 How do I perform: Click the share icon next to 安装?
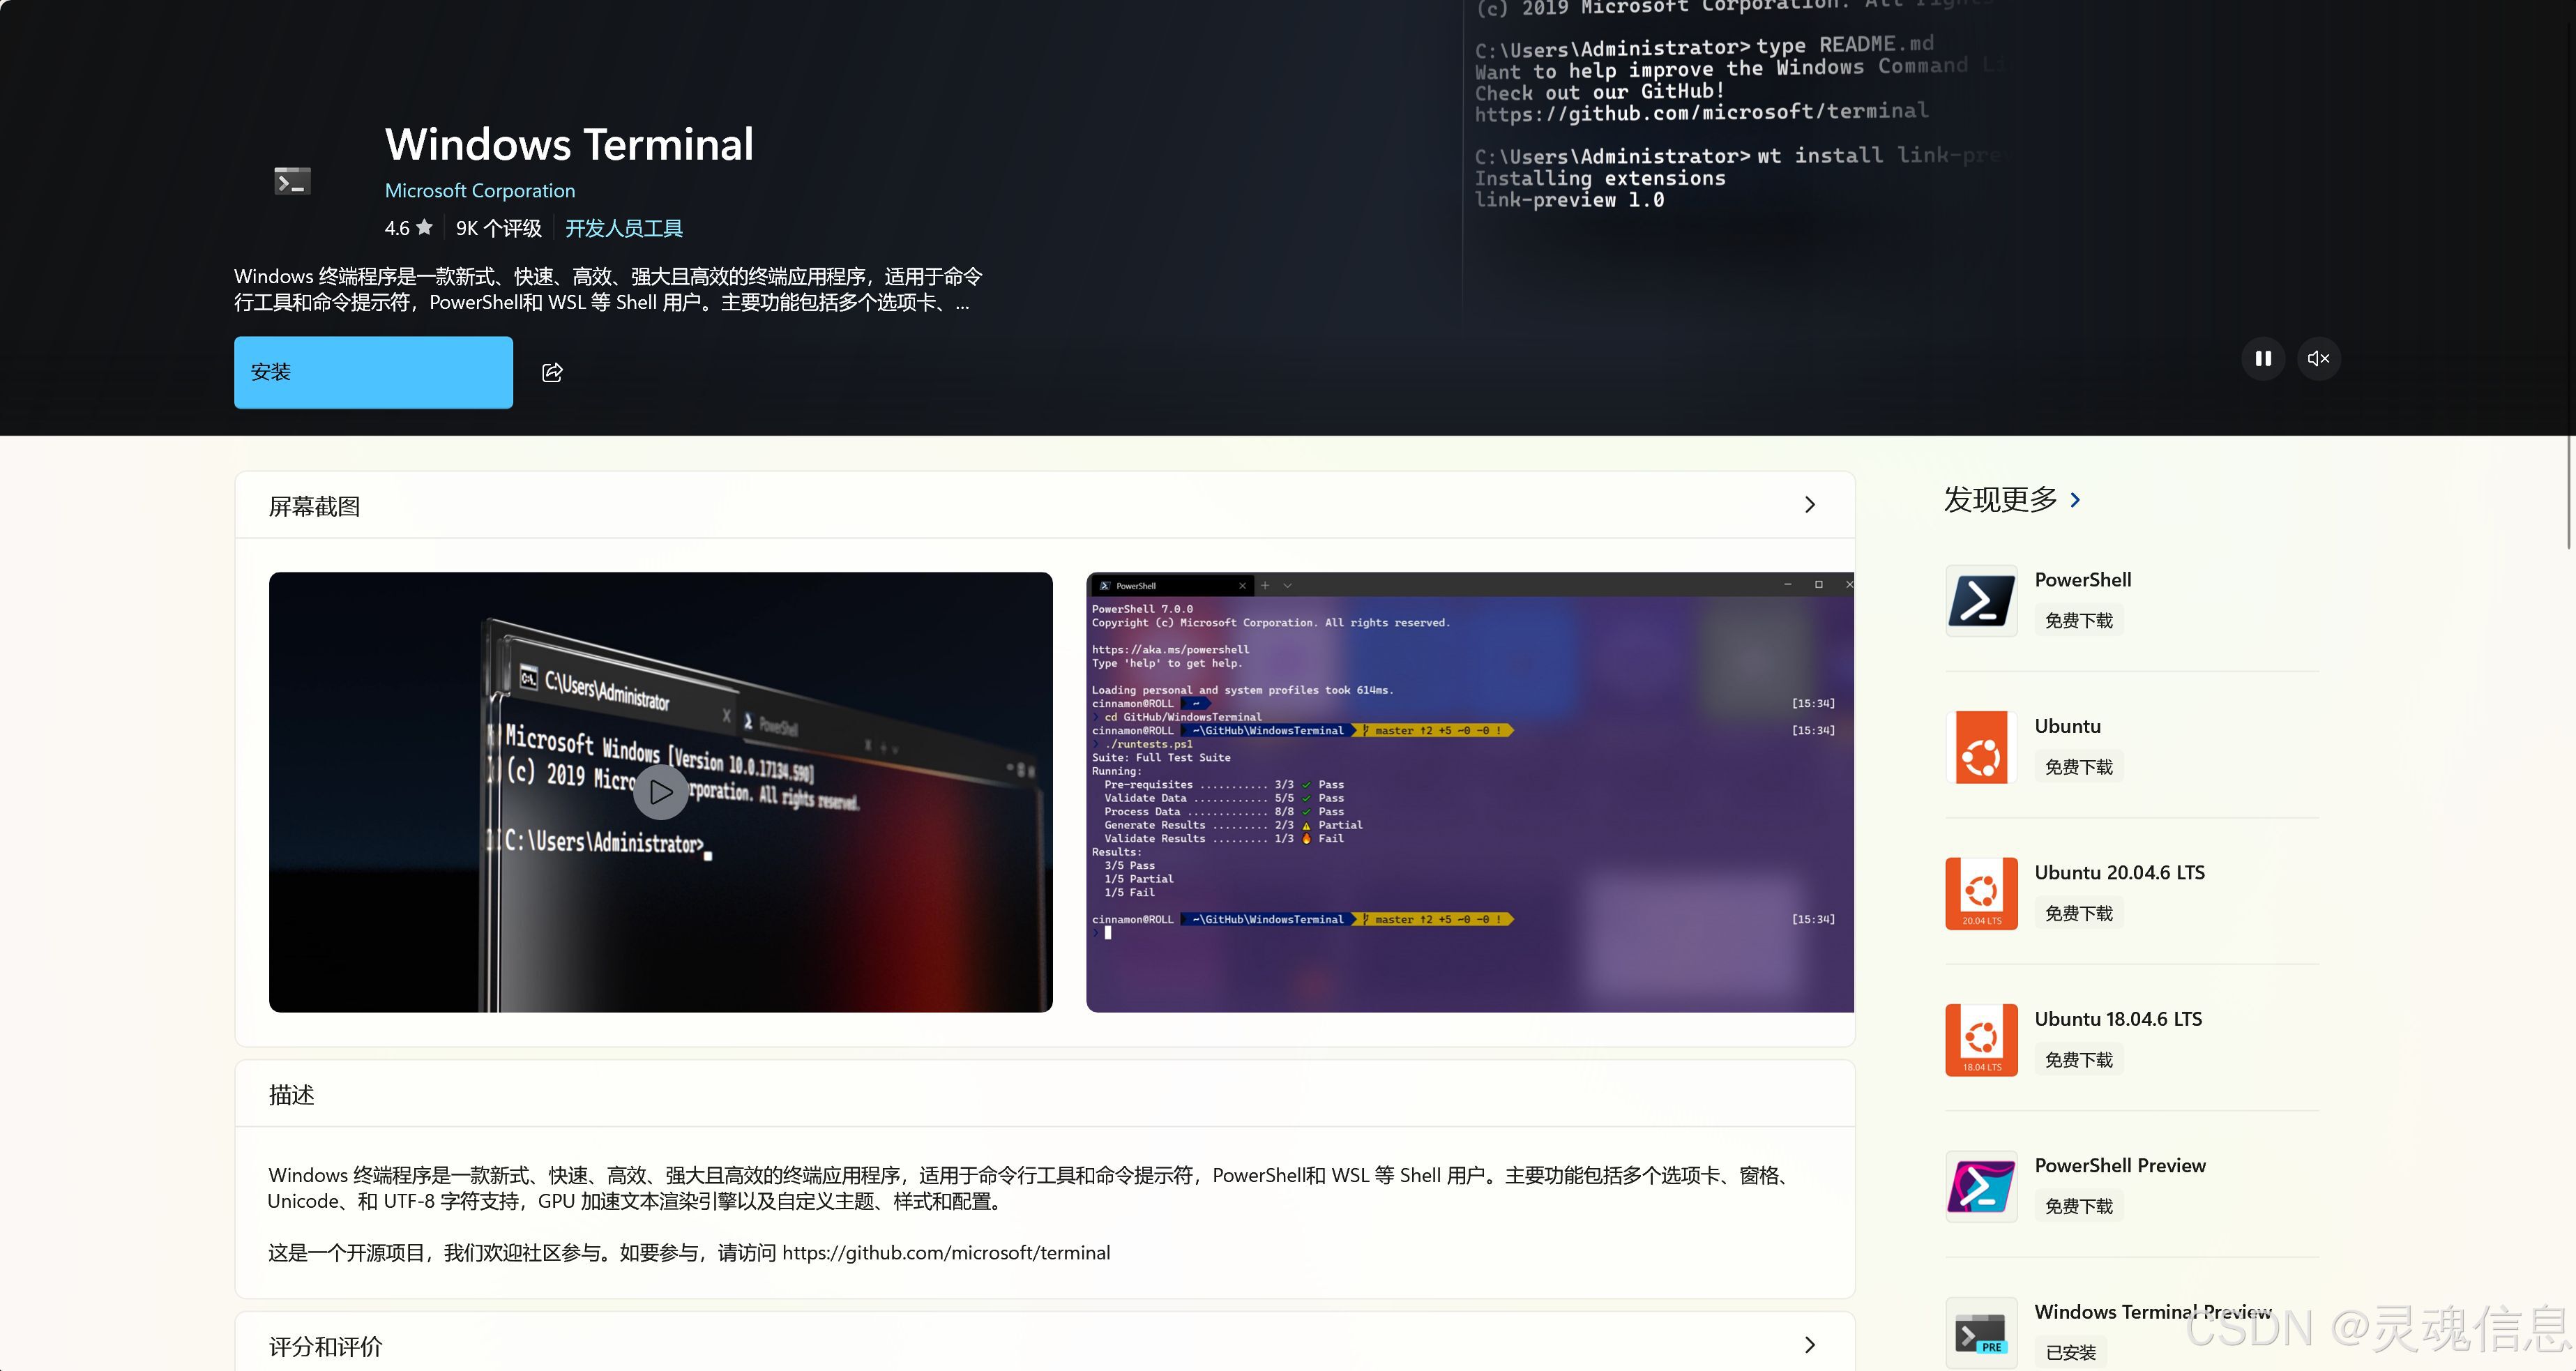coord(551,372)
